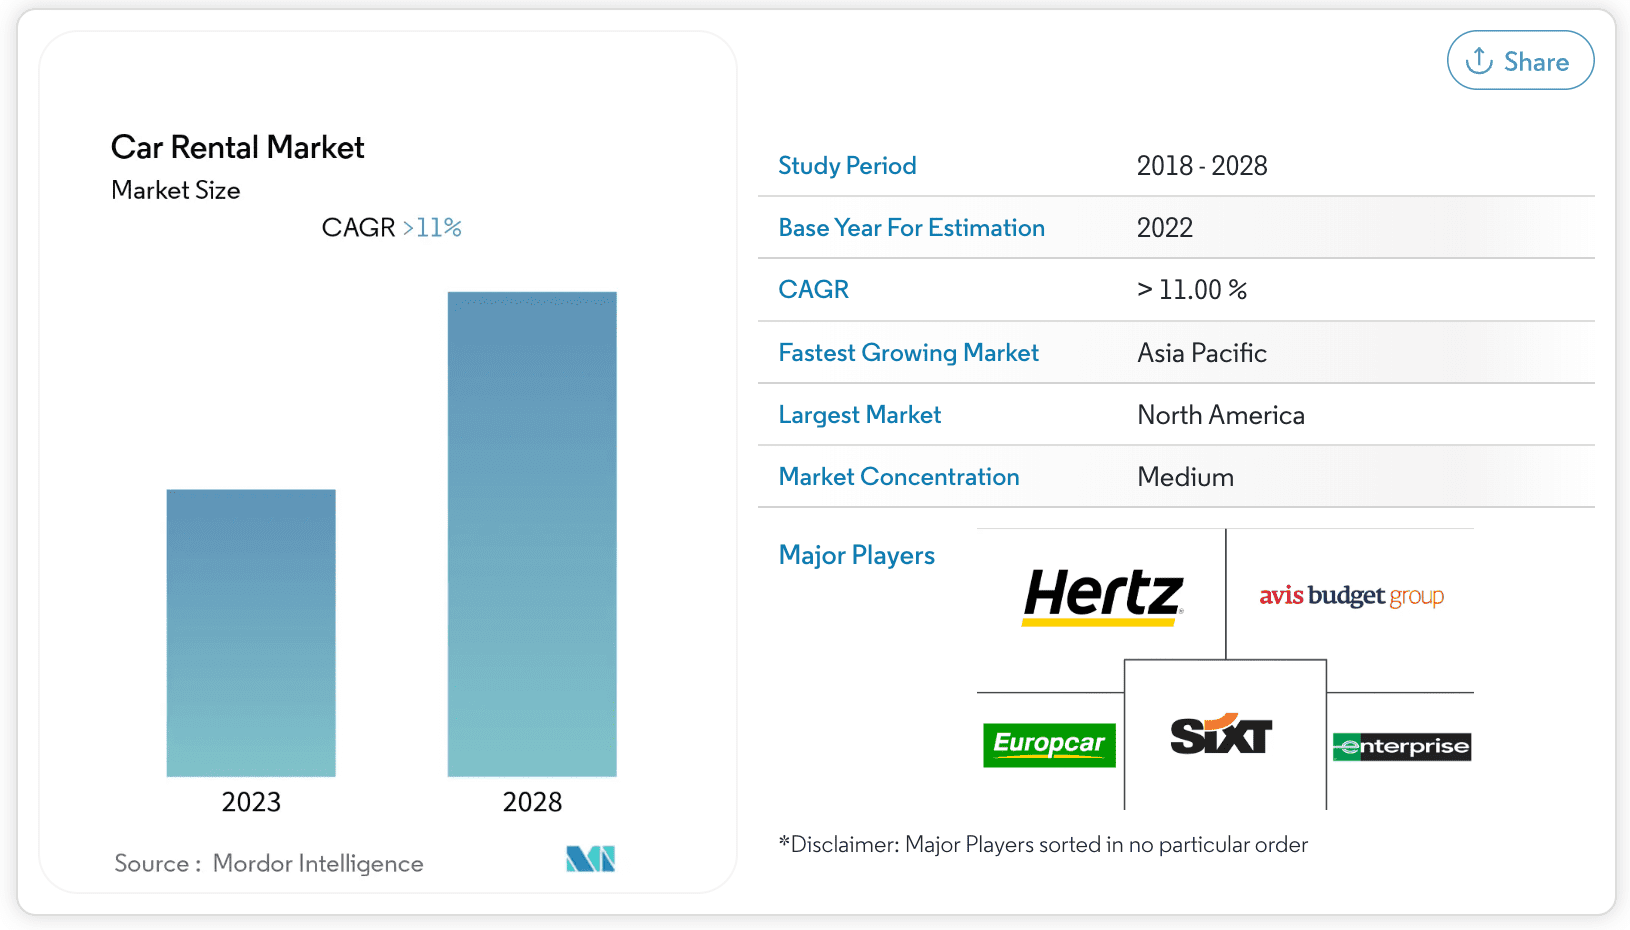1630x930 pixels.
Task: Click 'Fastest Growing Market' label
Action: click(909, 353)
